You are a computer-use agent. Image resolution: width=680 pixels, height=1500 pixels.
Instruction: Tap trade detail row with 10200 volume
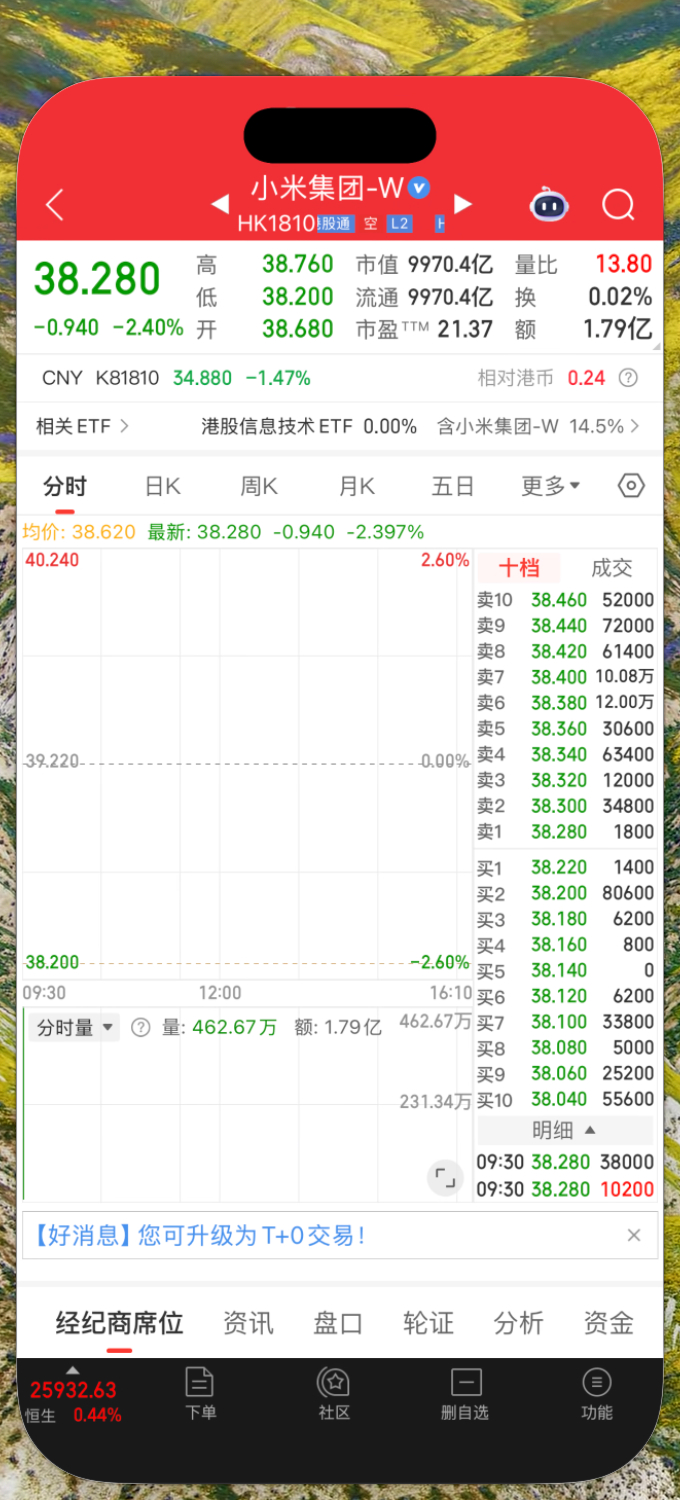tap(565, 1189)
